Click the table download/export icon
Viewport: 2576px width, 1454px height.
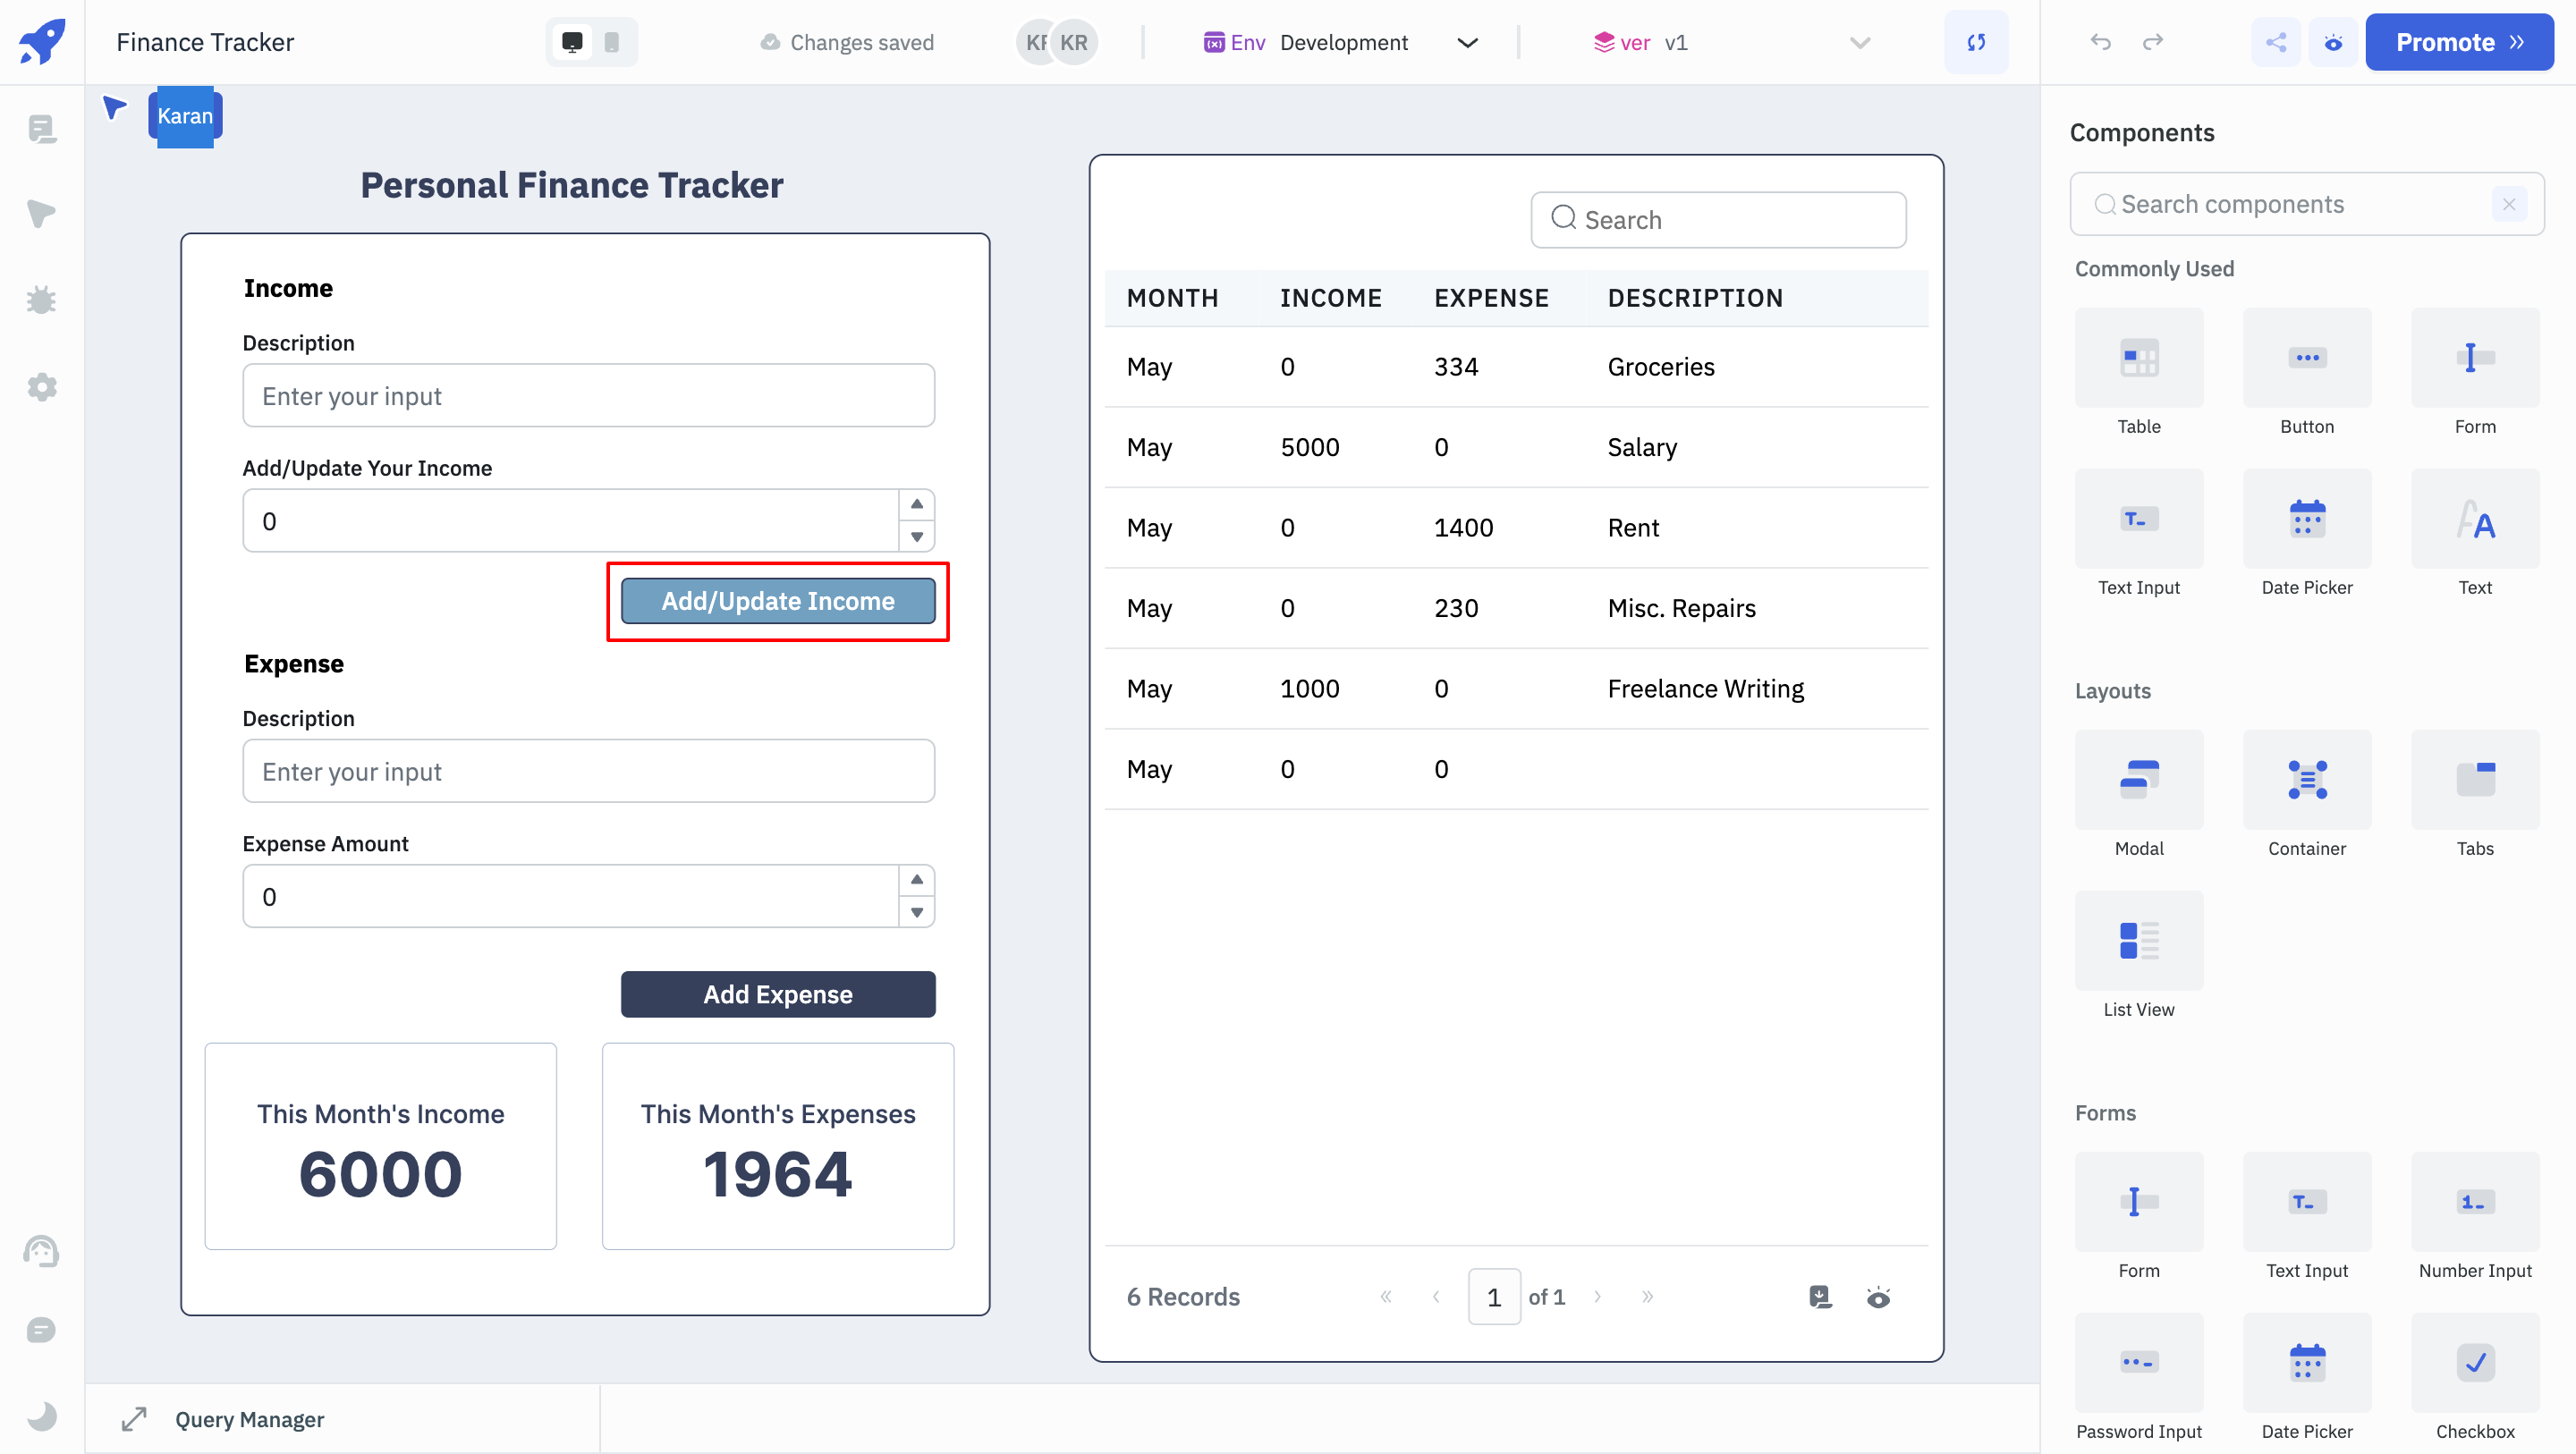[x=1820, y=1297]
